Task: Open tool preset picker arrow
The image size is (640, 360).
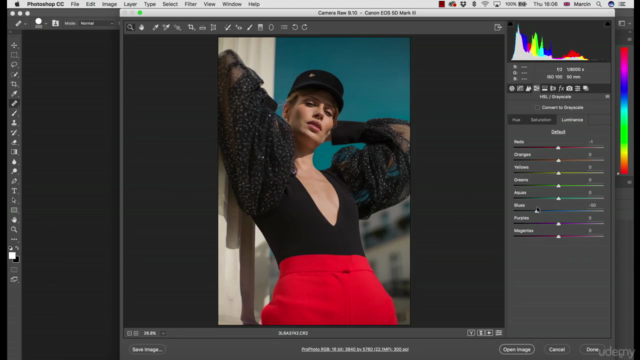Action: [x=25, y=24]
